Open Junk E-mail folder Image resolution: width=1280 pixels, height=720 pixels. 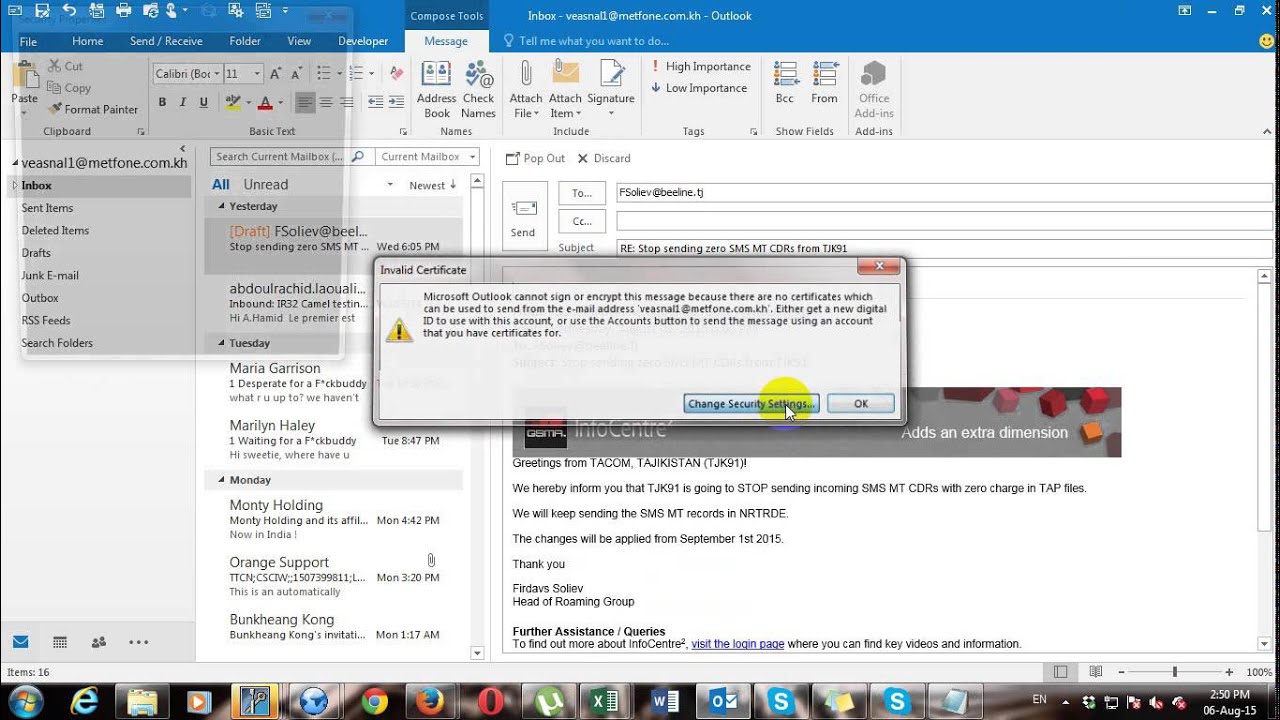(x=50, y=275)
